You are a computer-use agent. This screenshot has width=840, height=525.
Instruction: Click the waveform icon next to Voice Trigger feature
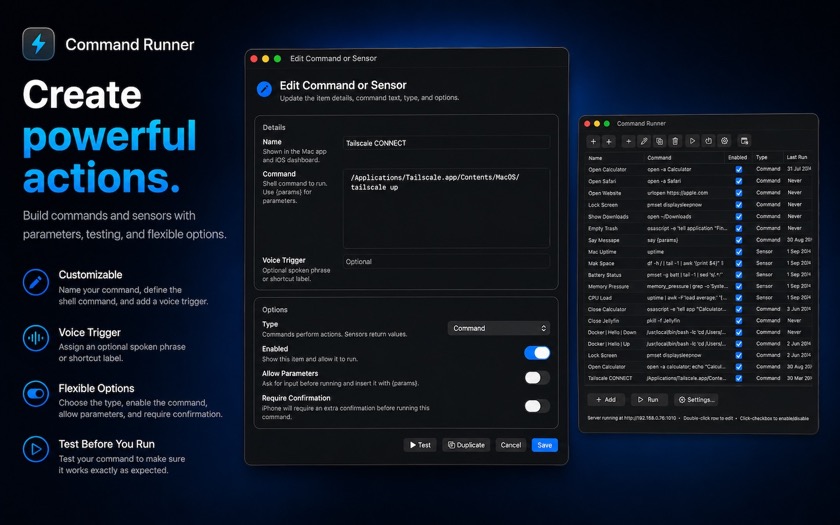click(36, 338)
